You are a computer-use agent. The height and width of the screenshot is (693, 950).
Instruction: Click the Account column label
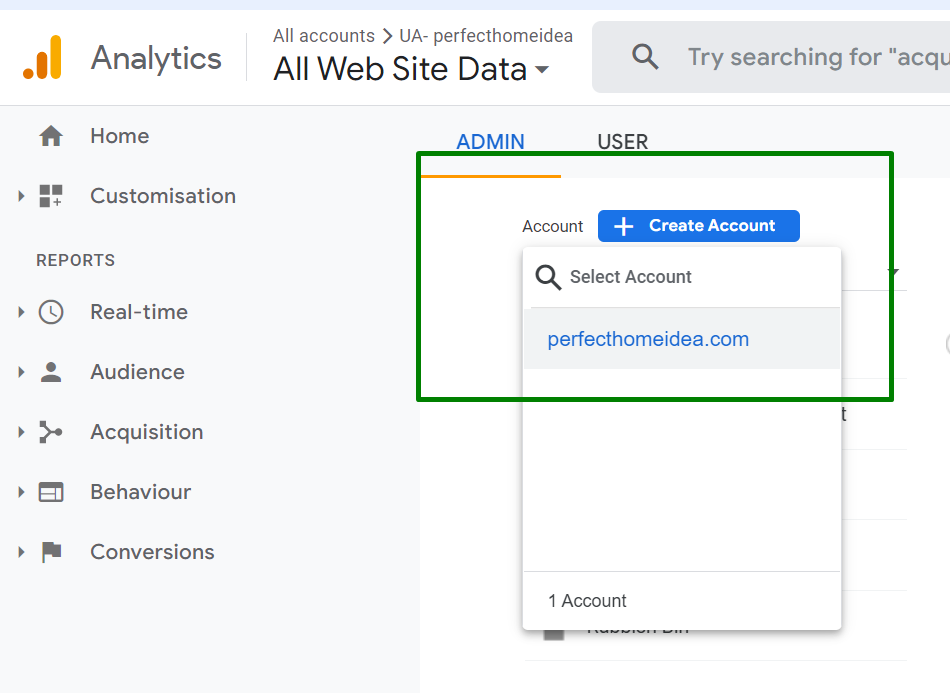(x=553, y=226)
